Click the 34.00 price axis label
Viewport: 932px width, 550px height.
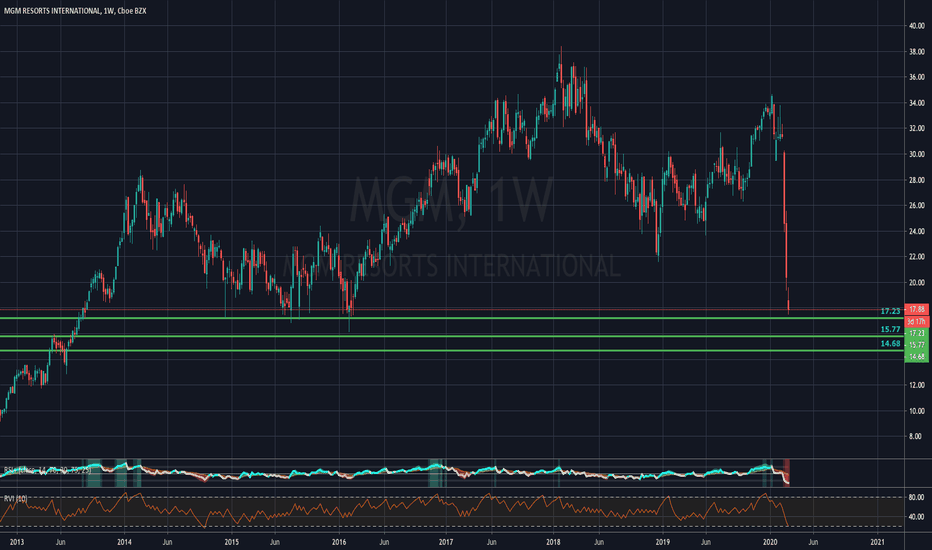[x=916, y=103]
